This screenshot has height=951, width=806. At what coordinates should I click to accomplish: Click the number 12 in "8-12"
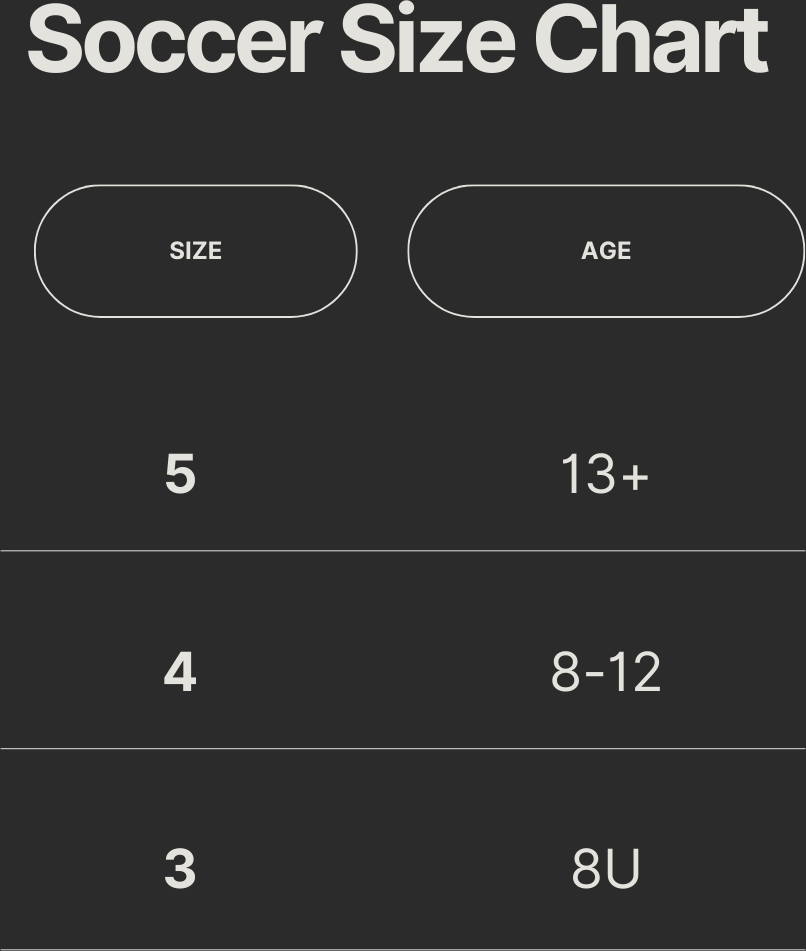[633, 671]
